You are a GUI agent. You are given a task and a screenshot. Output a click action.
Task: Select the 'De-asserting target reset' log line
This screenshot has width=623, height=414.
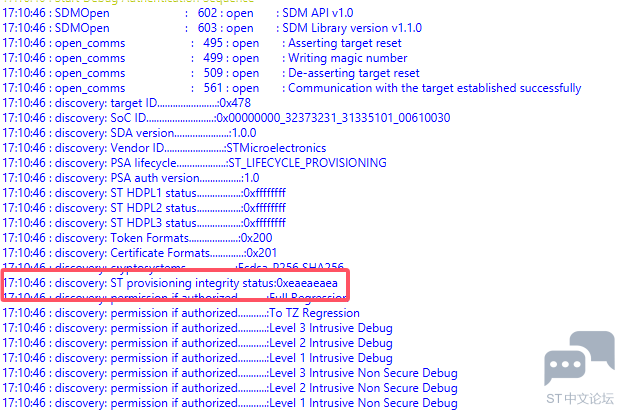point(211,74)
